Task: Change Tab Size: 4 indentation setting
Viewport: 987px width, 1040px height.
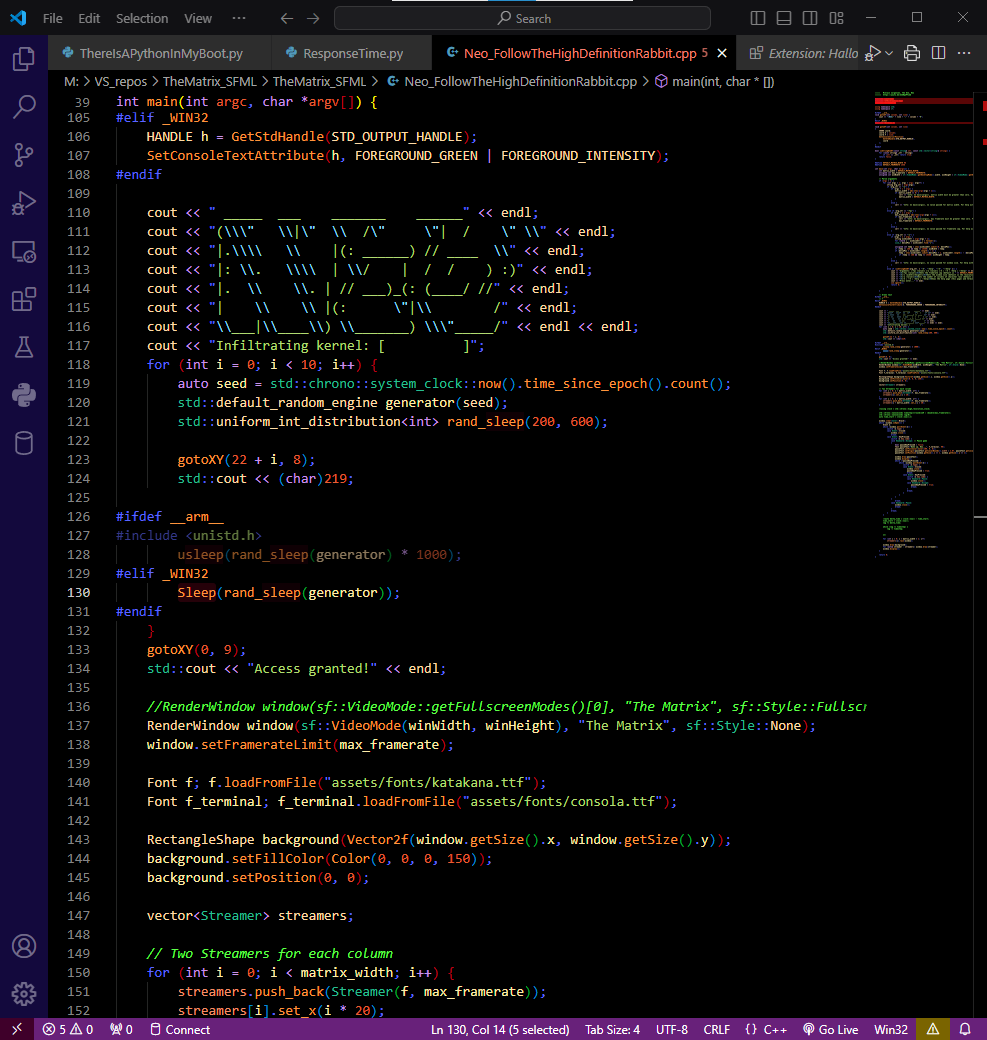Action: (612, 1029)
